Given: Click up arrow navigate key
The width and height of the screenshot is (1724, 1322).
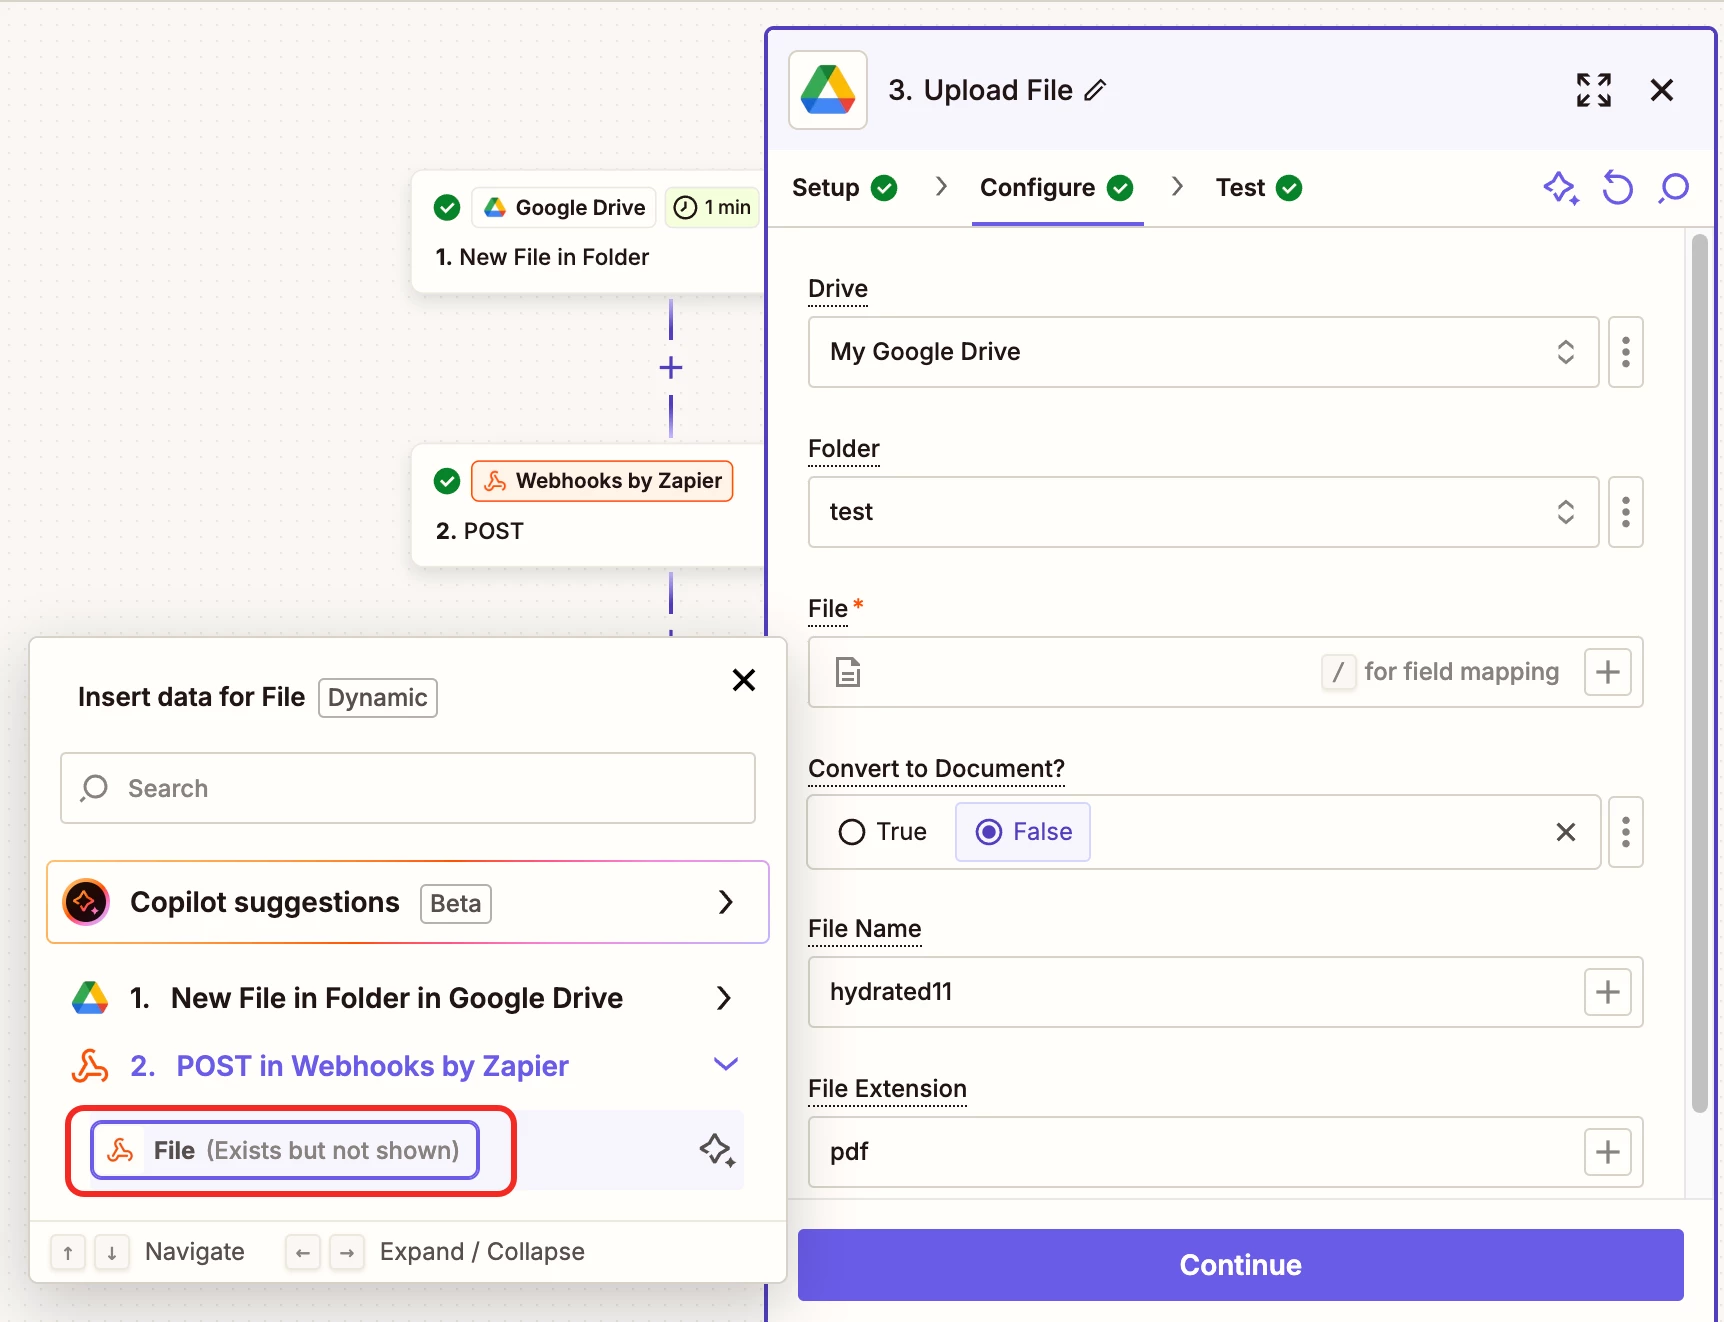Looking at the screenshot, I should [x=68, y=1252].
